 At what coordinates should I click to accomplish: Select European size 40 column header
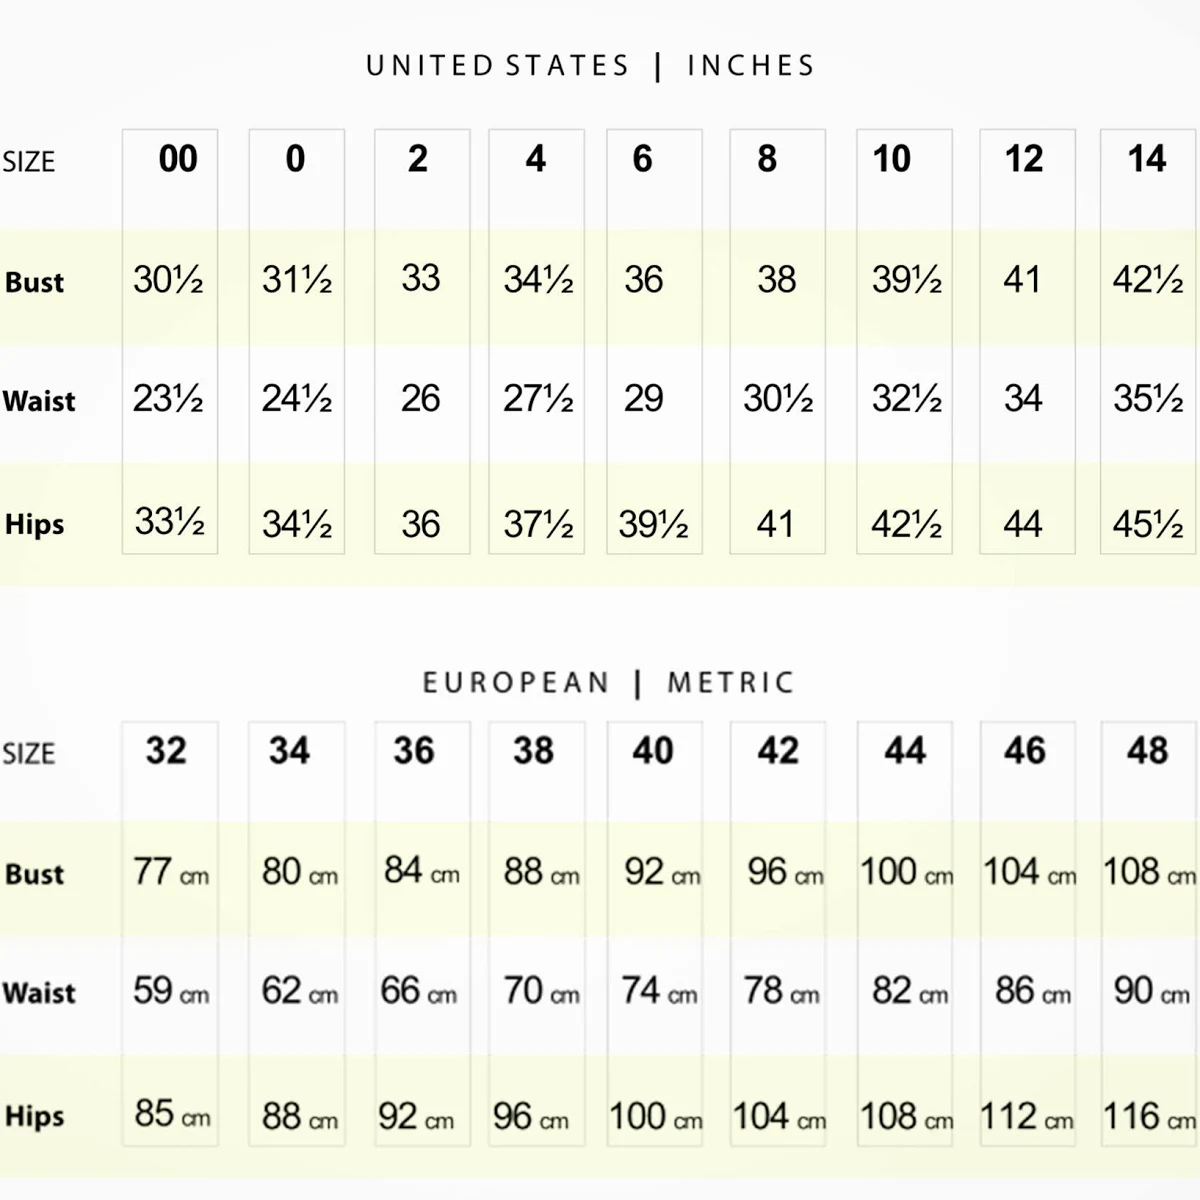(652, 751)
